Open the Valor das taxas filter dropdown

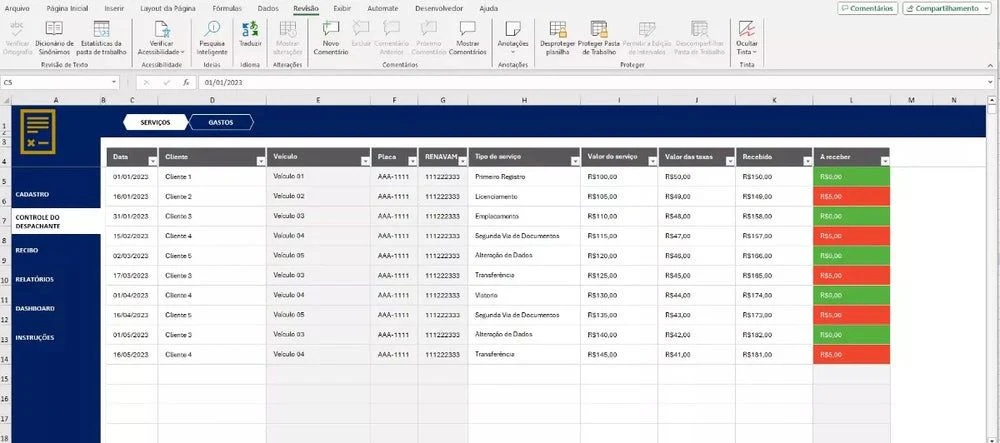click(730, 161)
